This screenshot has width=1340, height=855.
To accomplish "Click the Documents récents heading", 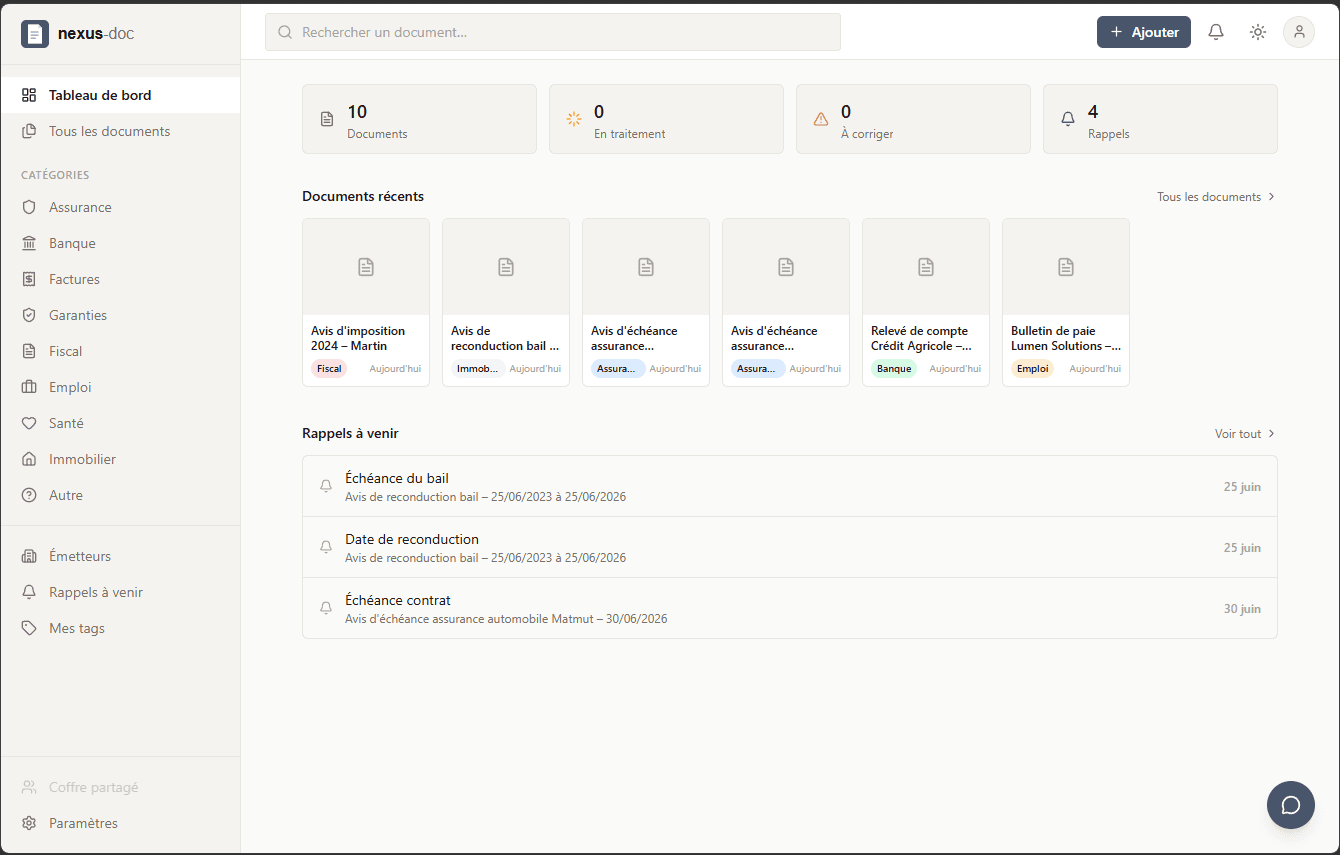I will coord(363,196).
